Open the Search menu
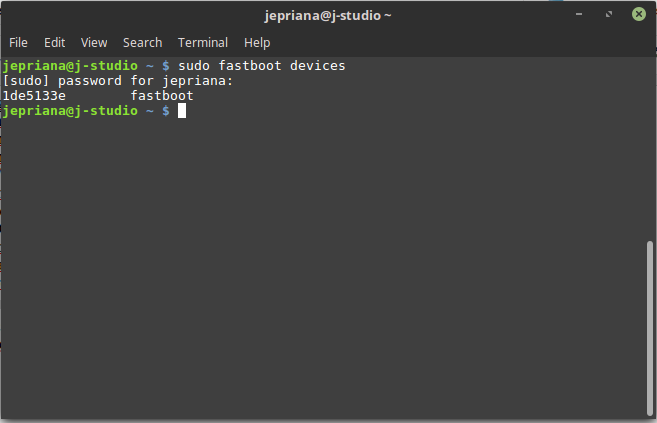Screen dimensions: 657x423 (x=142, y=42)
